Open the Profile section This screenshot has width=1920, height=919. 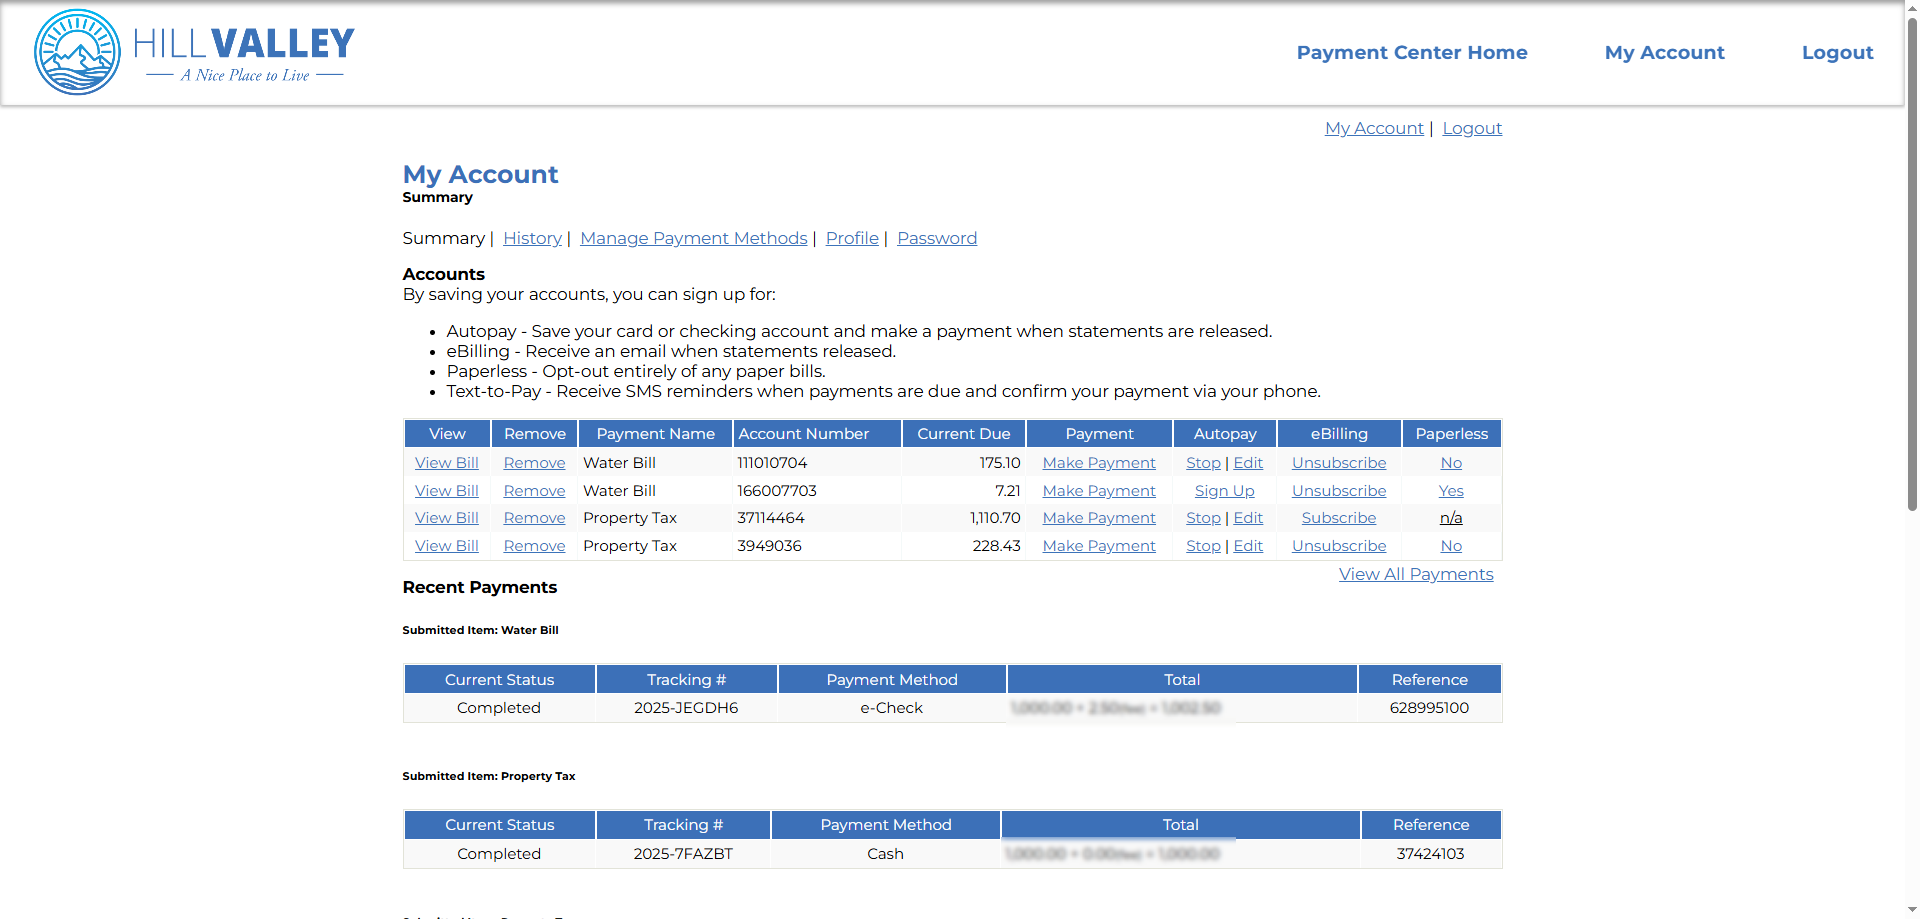point(852,238)
